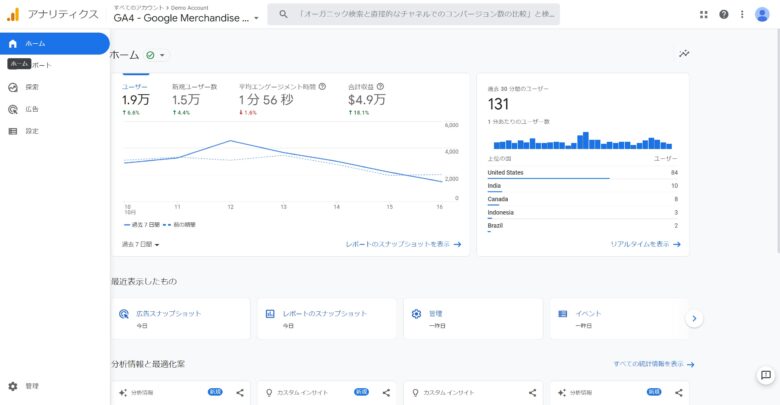The height and width of the screenshot is (405, 780).
Task: Click the reports snapshot card chart icon
Action: 270,314
